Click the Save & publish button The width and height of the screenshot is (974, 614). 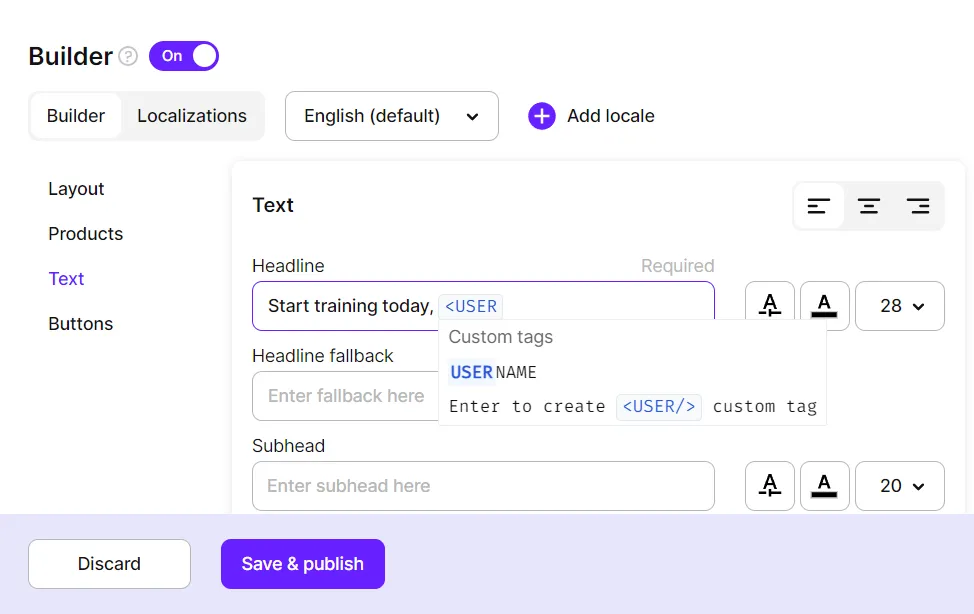[x=302, y=564]
